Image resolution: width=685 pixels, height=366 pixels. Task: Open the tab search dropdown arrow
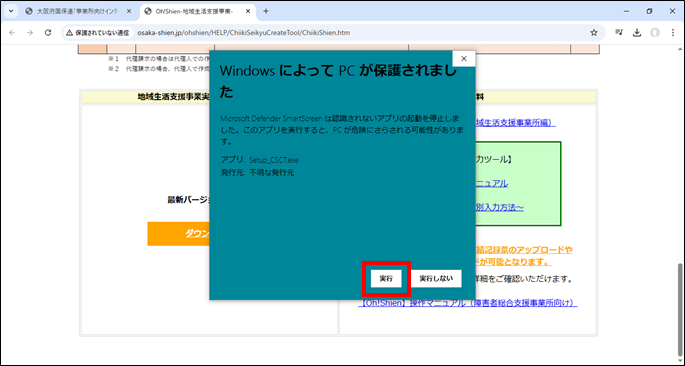10,11
